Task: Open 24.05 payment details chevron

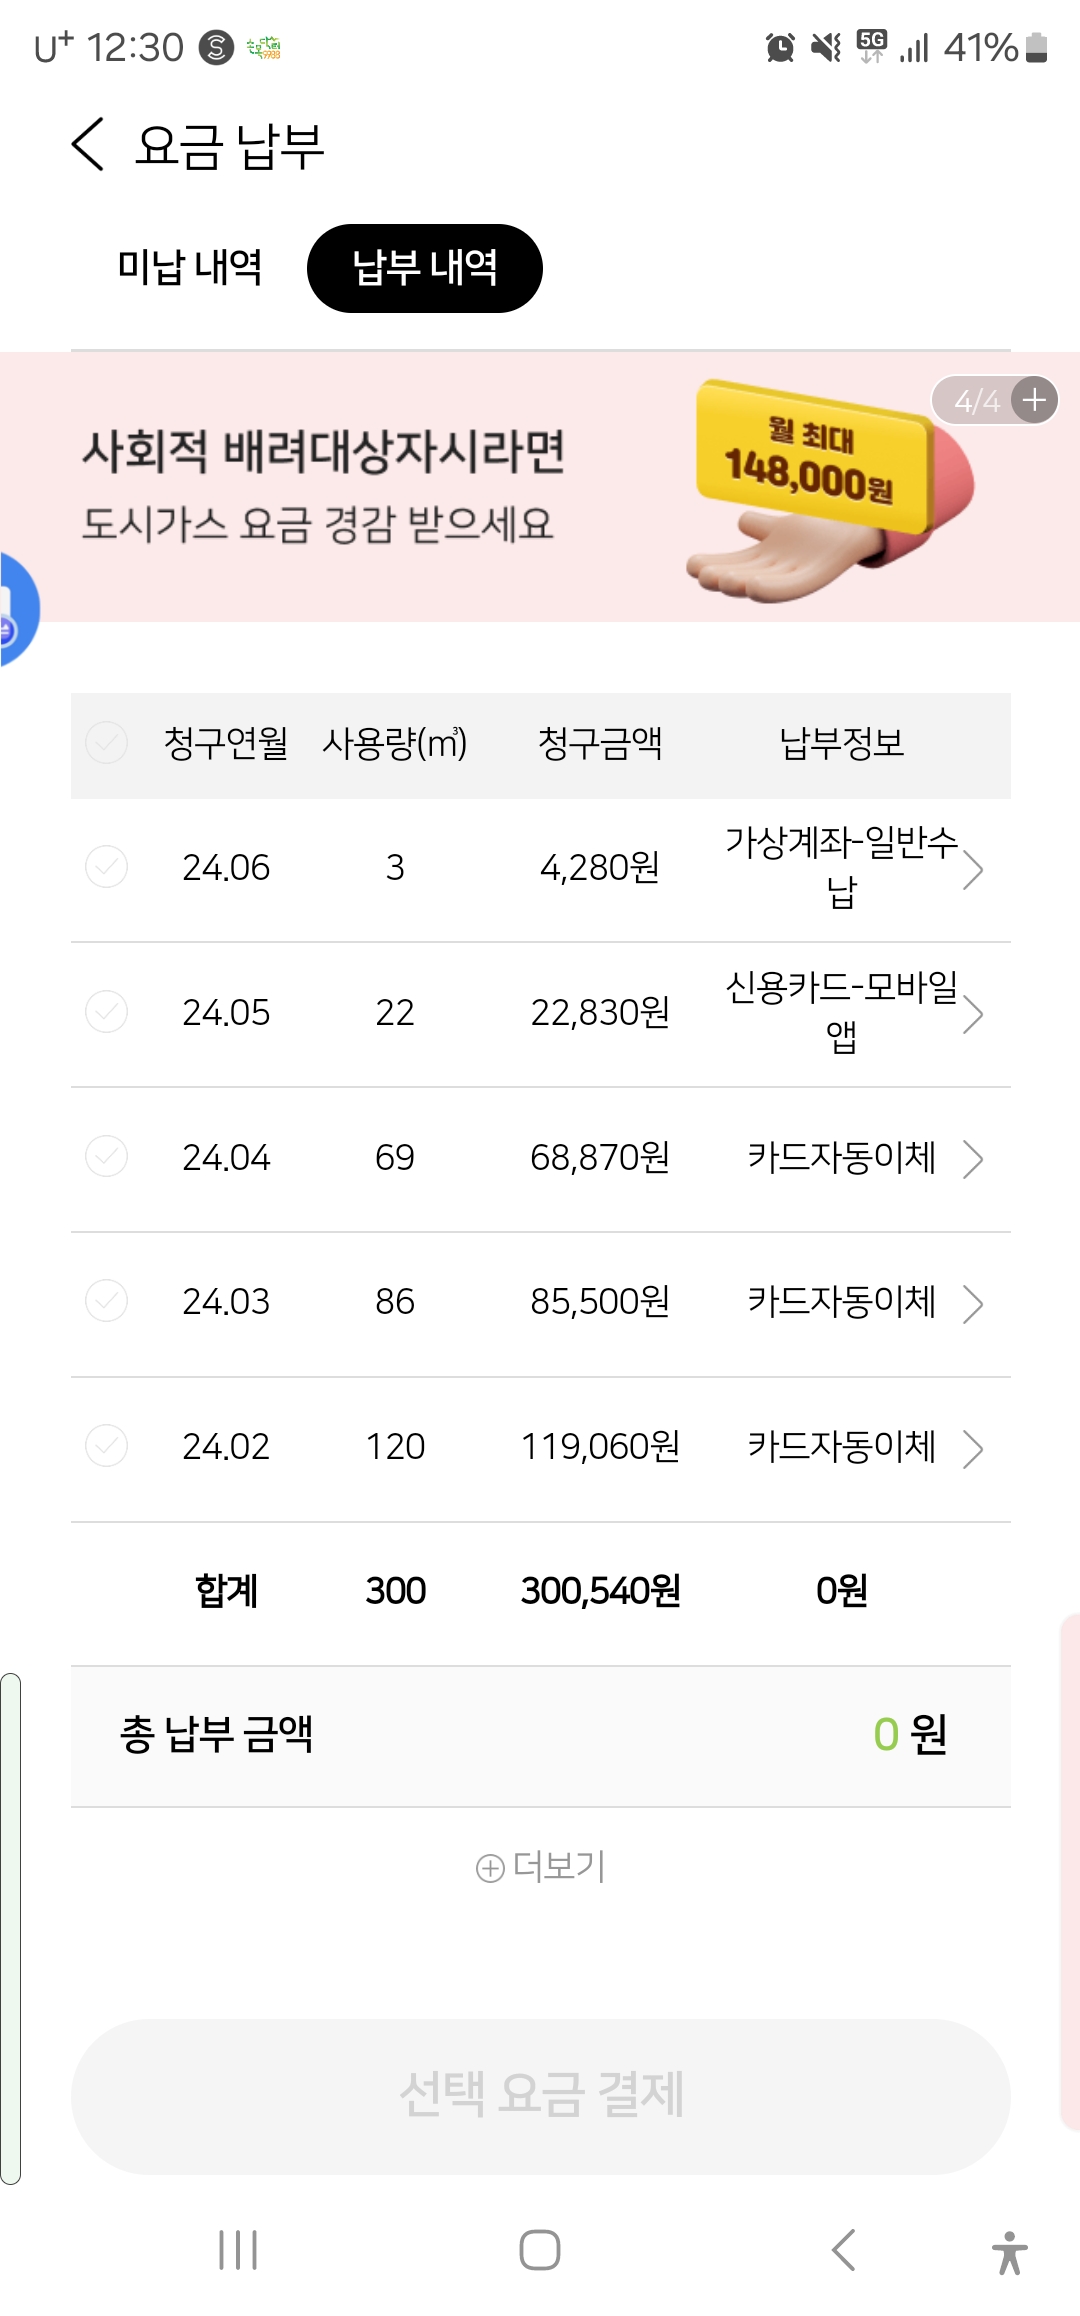Action: [972, 1015]
